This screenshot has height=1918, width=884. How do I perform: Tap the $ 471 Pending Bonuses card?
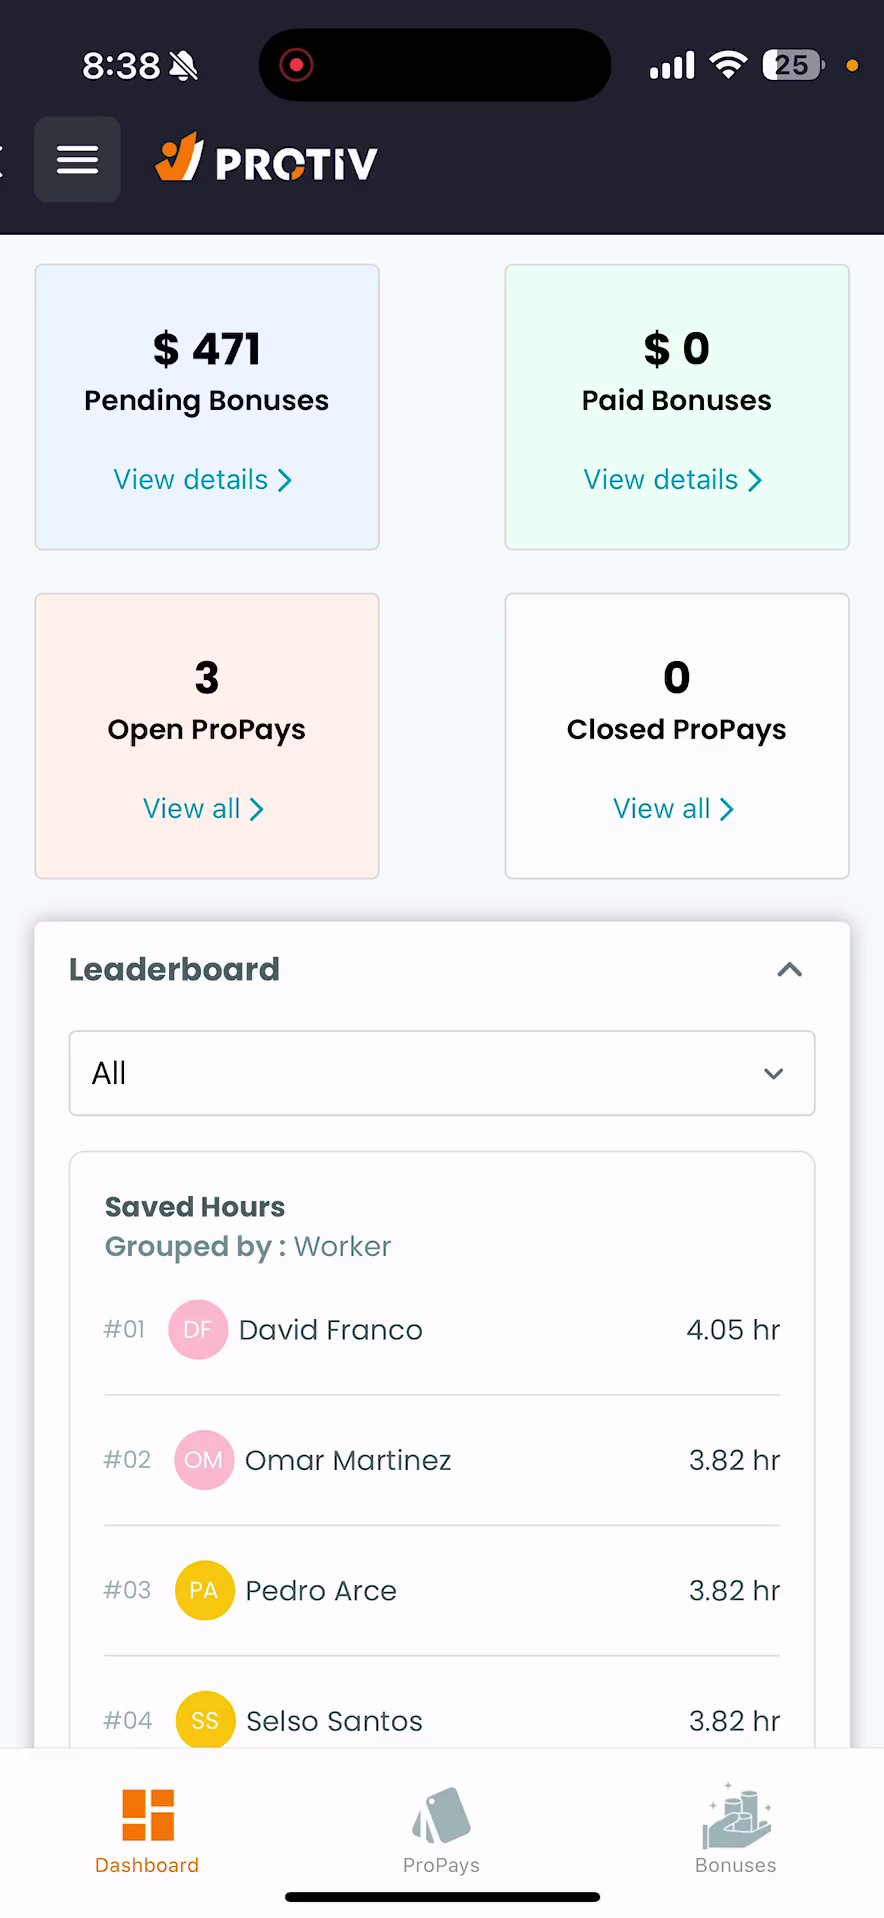[x=207, y=407]
